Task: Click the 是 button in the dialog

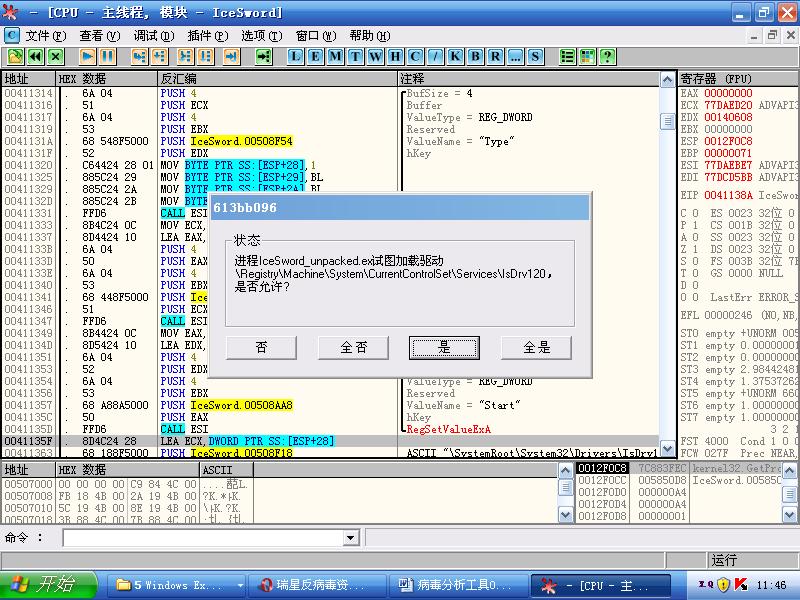Action: coord(444,347)
